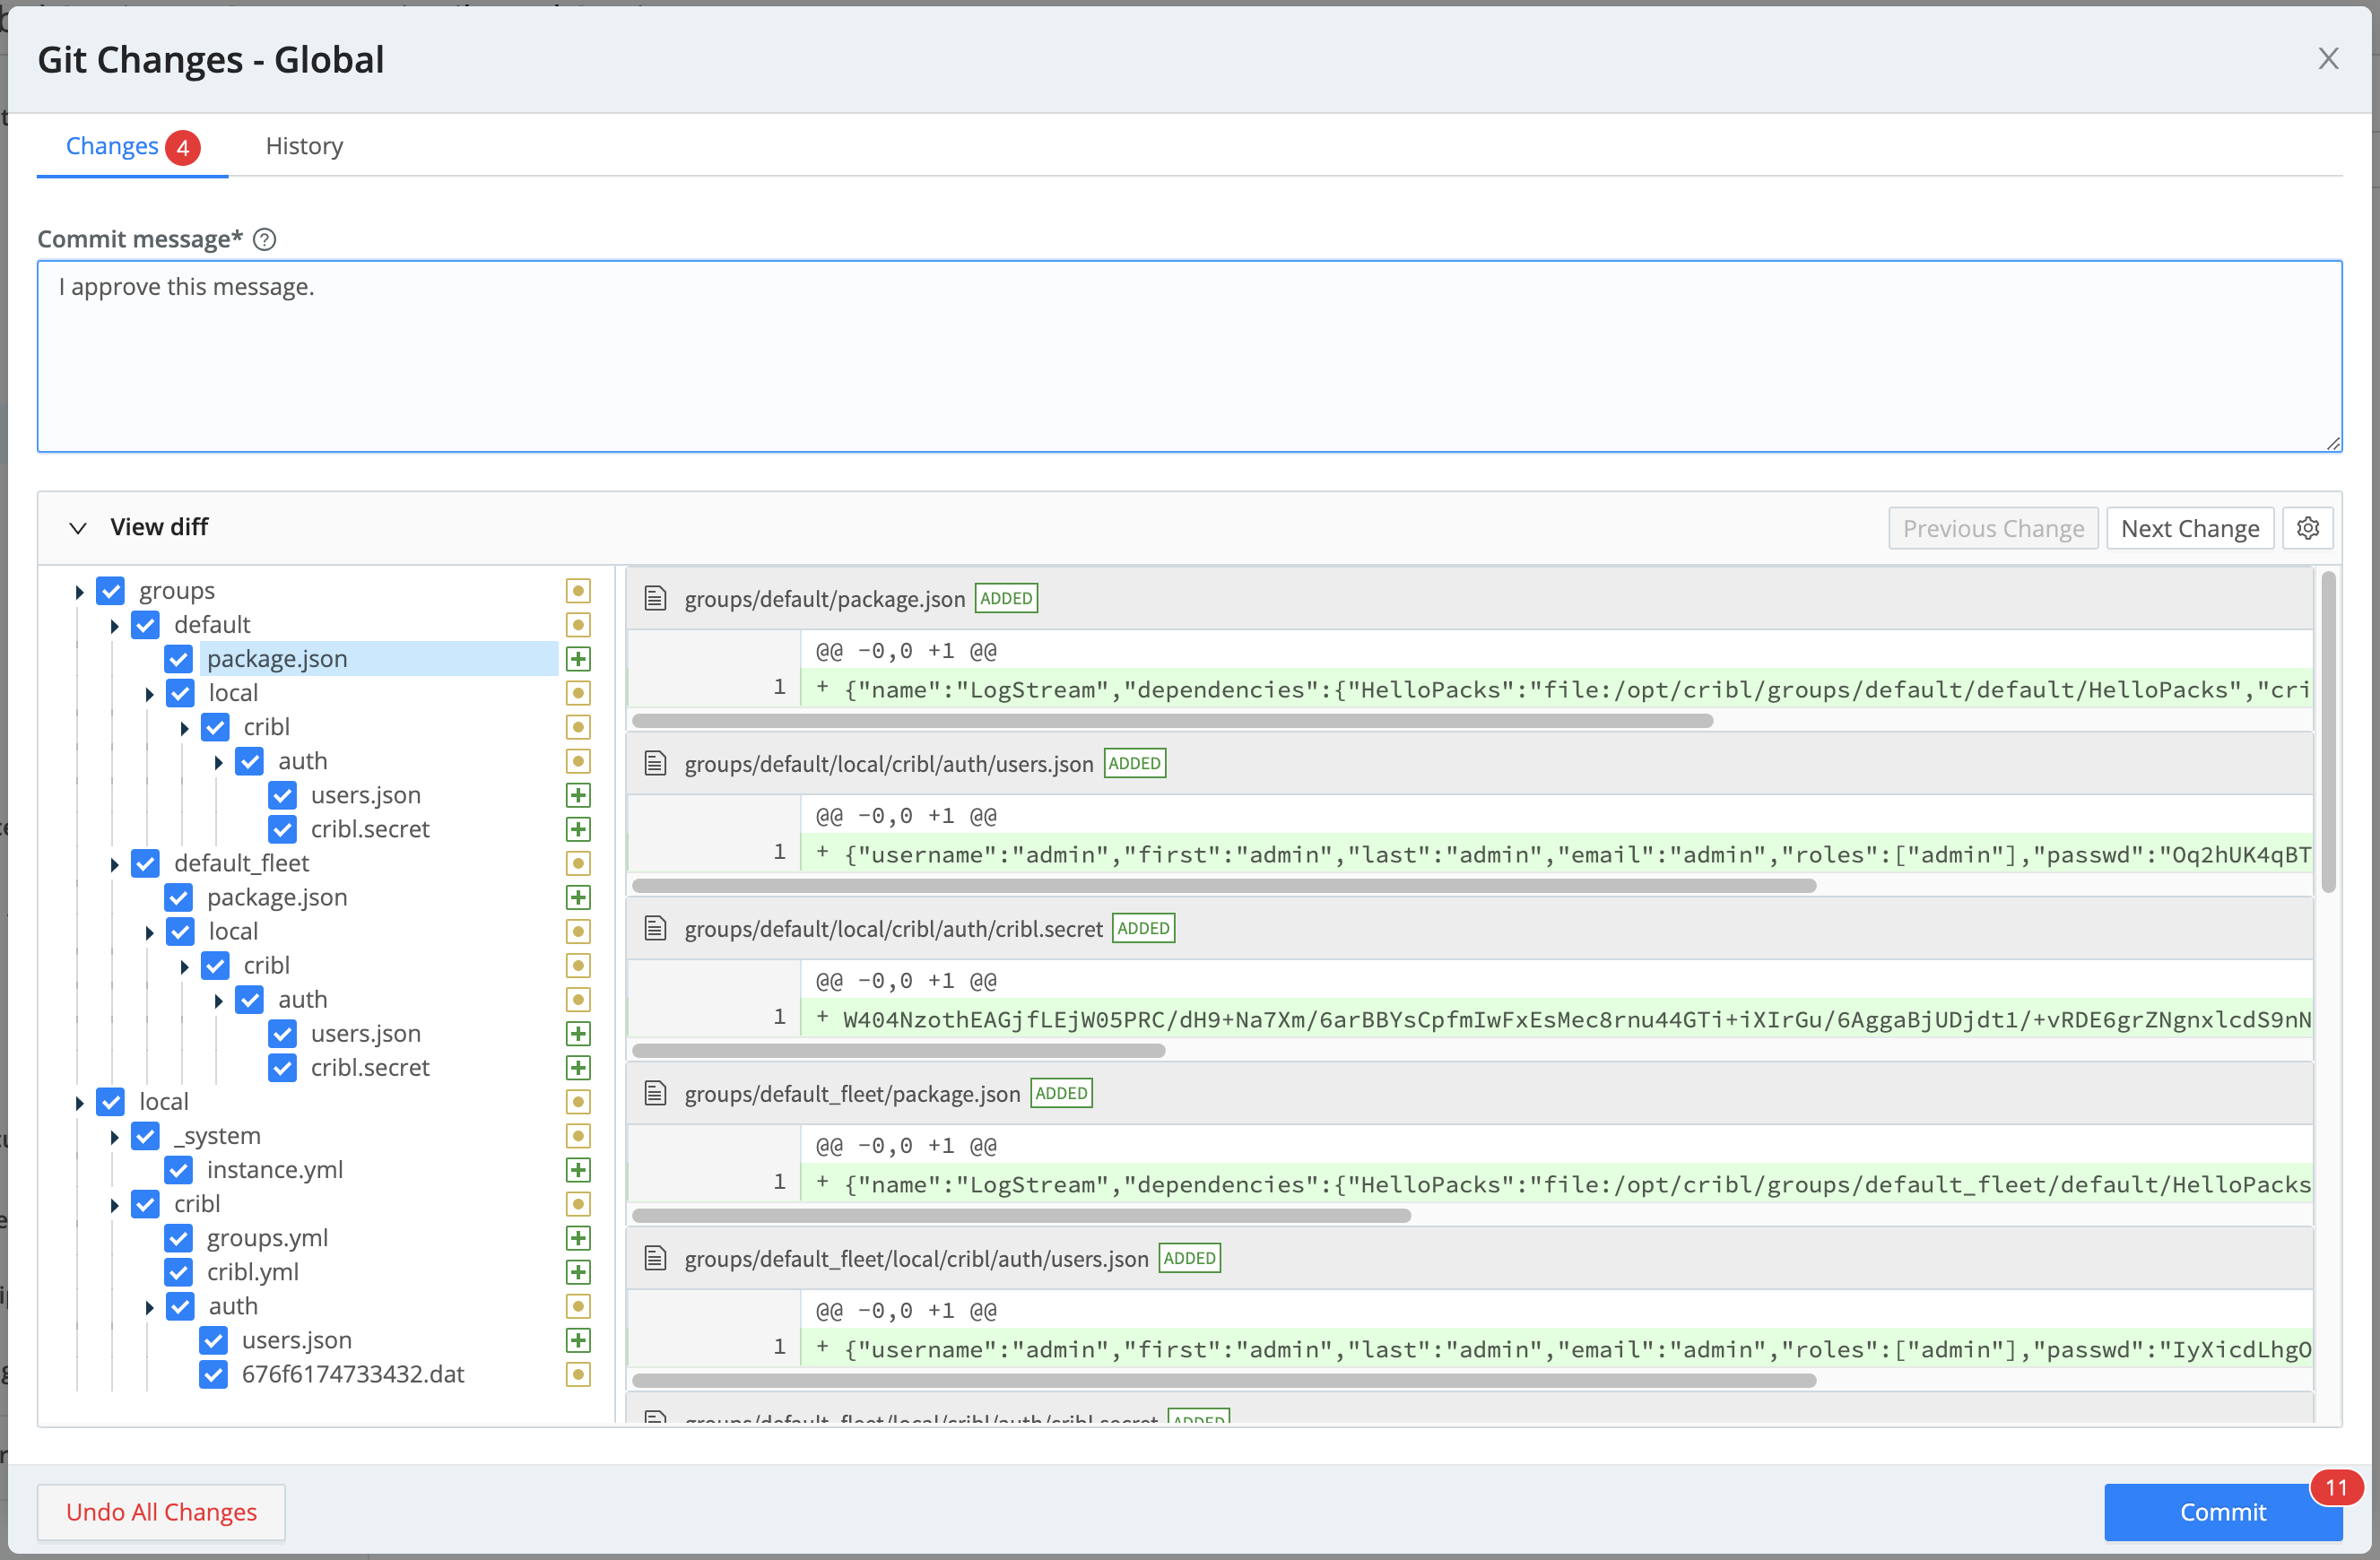Click help icon beside Commit message
Screen dimensions: 2380x1560
click(x=264, y=239)
